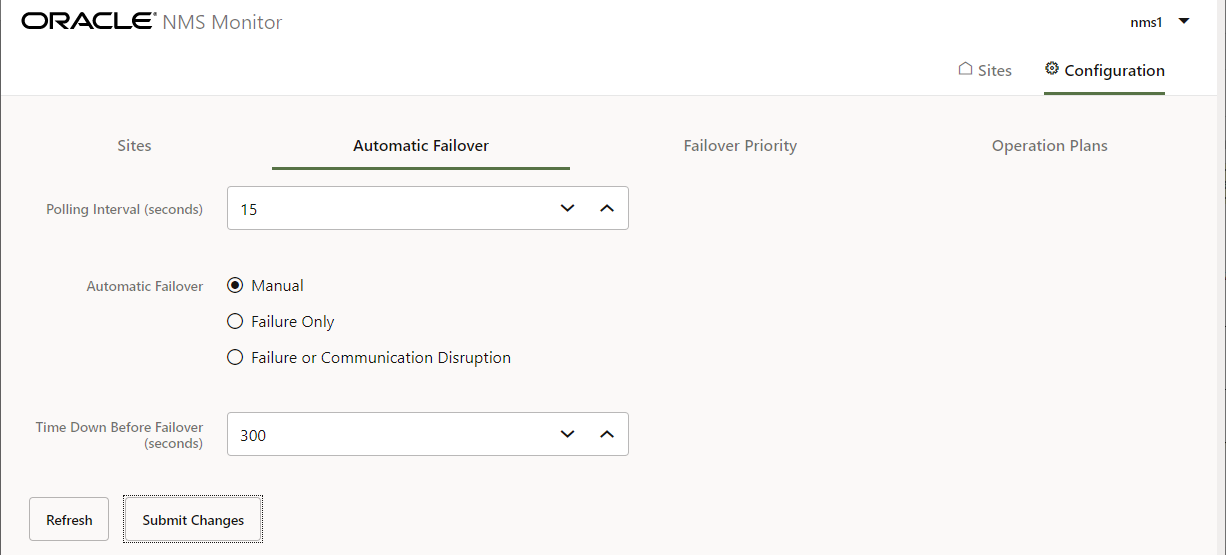Open the nms1 user menu arrow
The width and height of the screenshot is (1226, 555).
tap(1184, 21)
